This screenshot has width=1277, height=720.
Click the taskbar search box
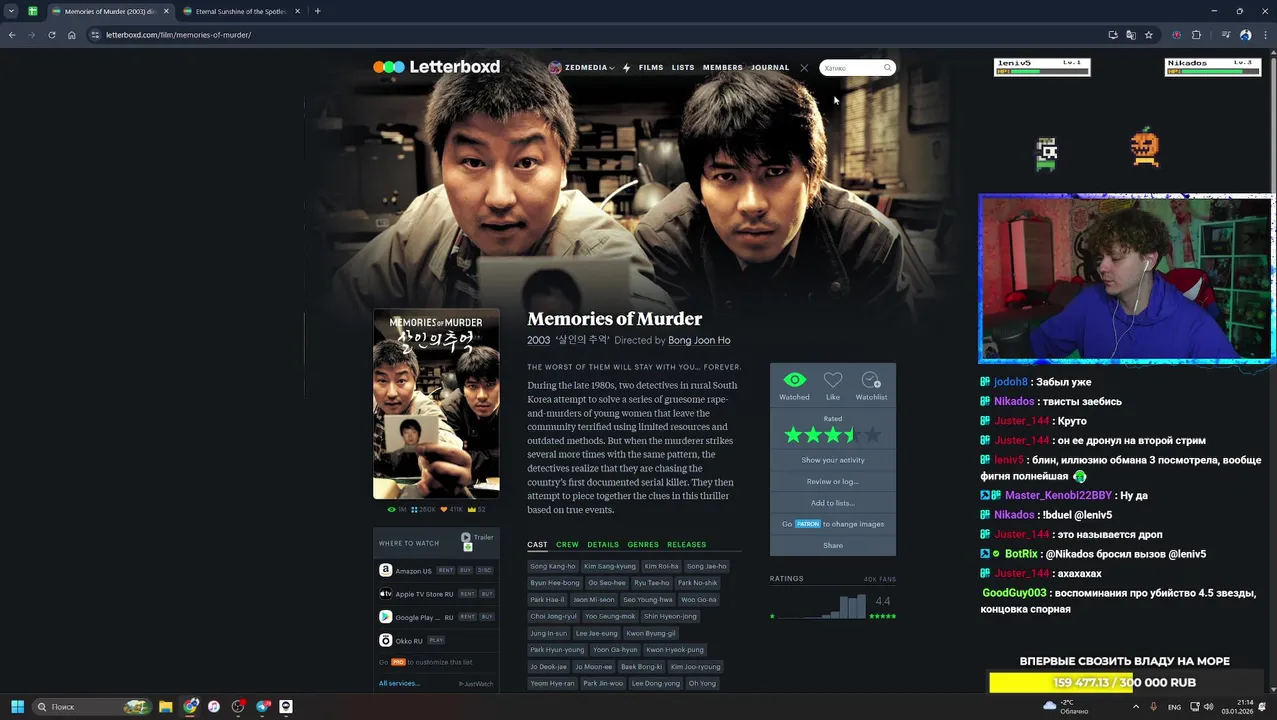coord(91,706)
